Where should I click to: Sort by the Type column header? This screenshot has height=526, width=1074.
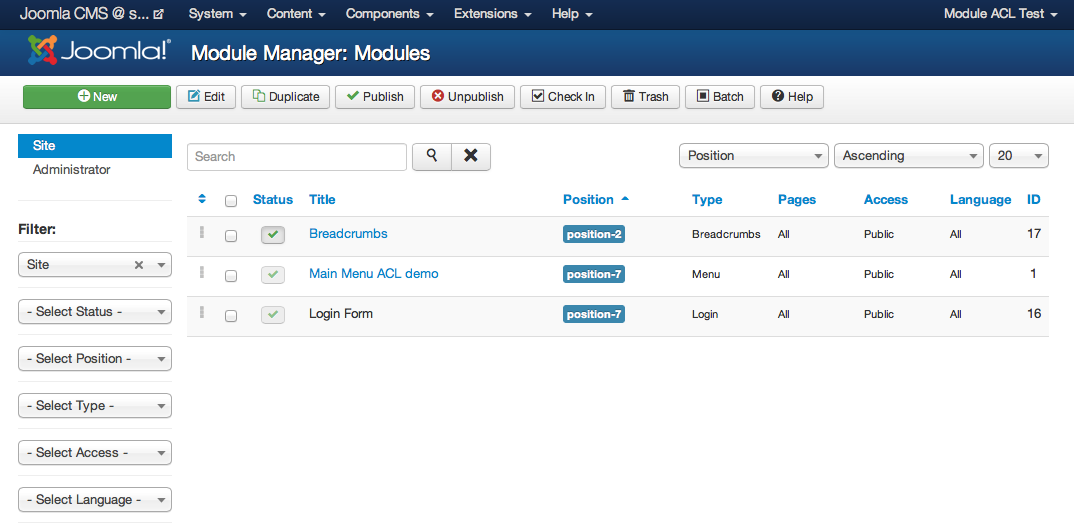707,199
